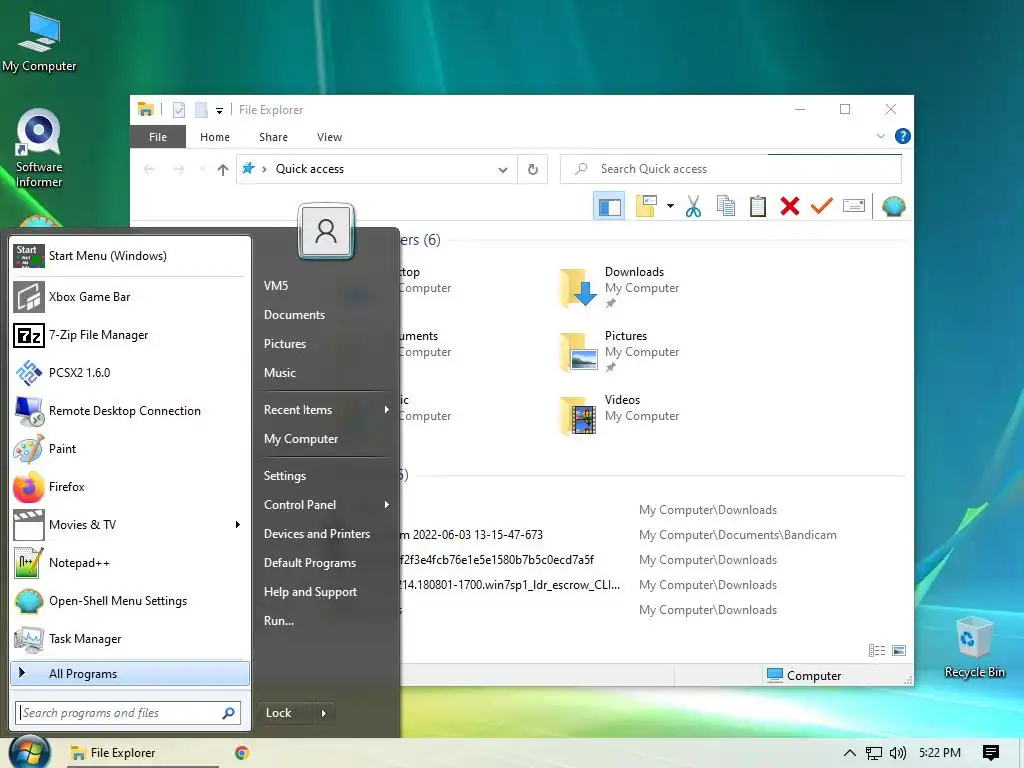The width and height of the screenshot is (1024, 768).
Task: Open 7-Zip File Manager
Action: click(x=130, y=335)
